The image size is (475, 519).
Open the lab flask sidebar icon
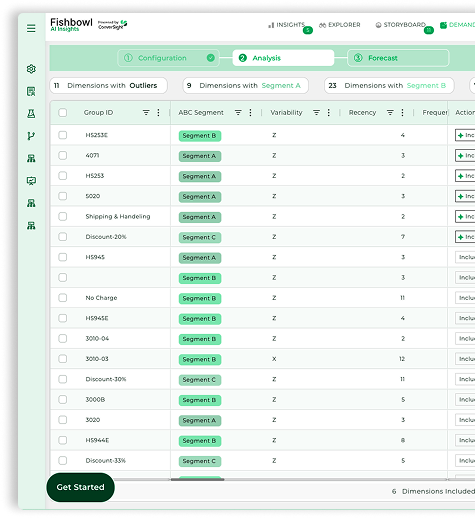(31, 114)
